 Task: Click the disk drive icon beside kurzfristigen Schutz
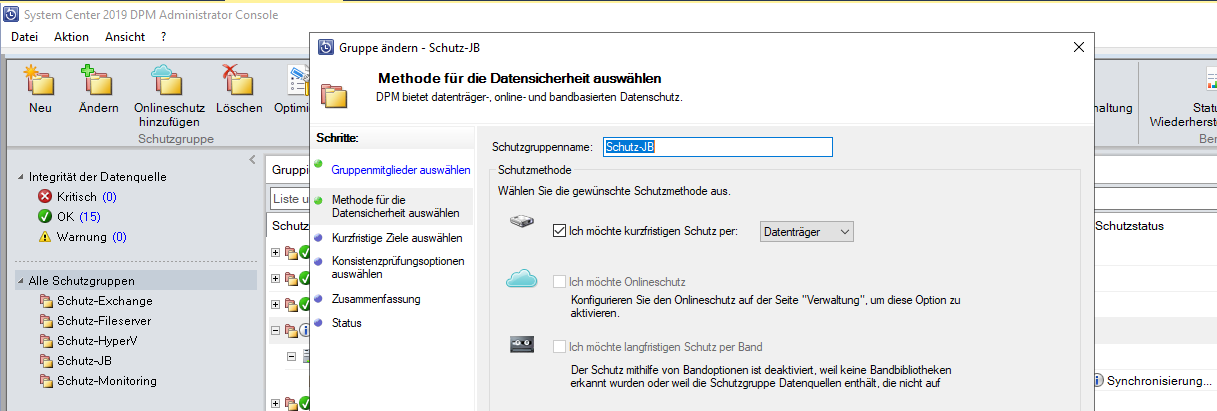(523, 223)
